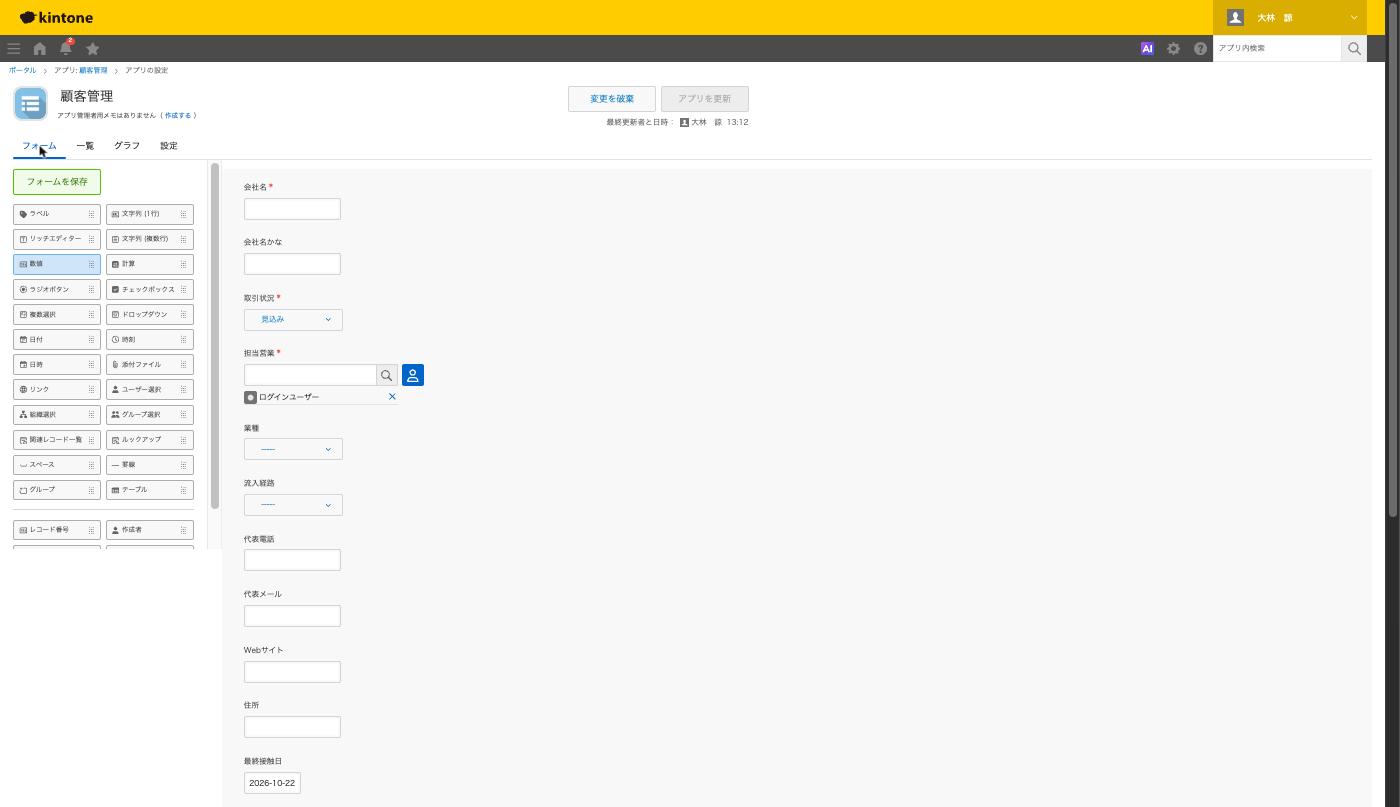Click the app search magnifier button
This screenshot has width=1400, height=807.
[x=1354, y=48]
